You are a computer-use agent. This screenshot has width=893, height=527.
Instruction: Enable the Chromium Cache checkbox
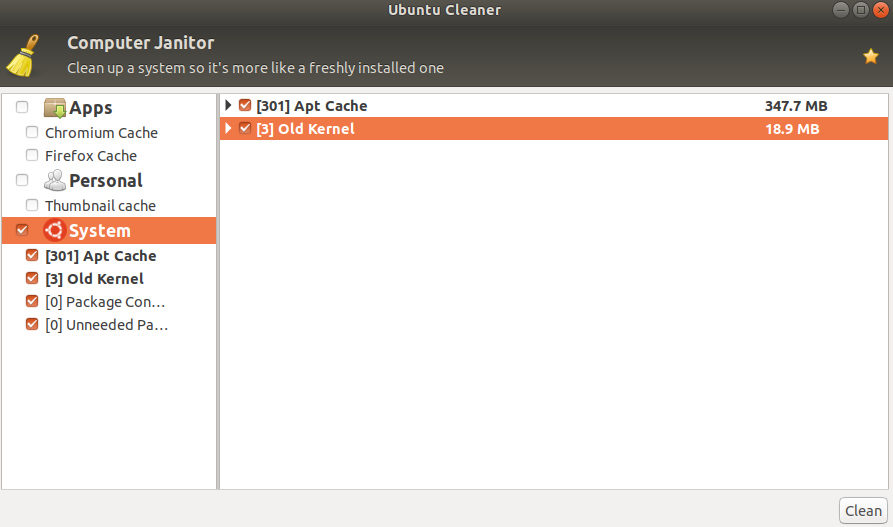click(32, 132)
